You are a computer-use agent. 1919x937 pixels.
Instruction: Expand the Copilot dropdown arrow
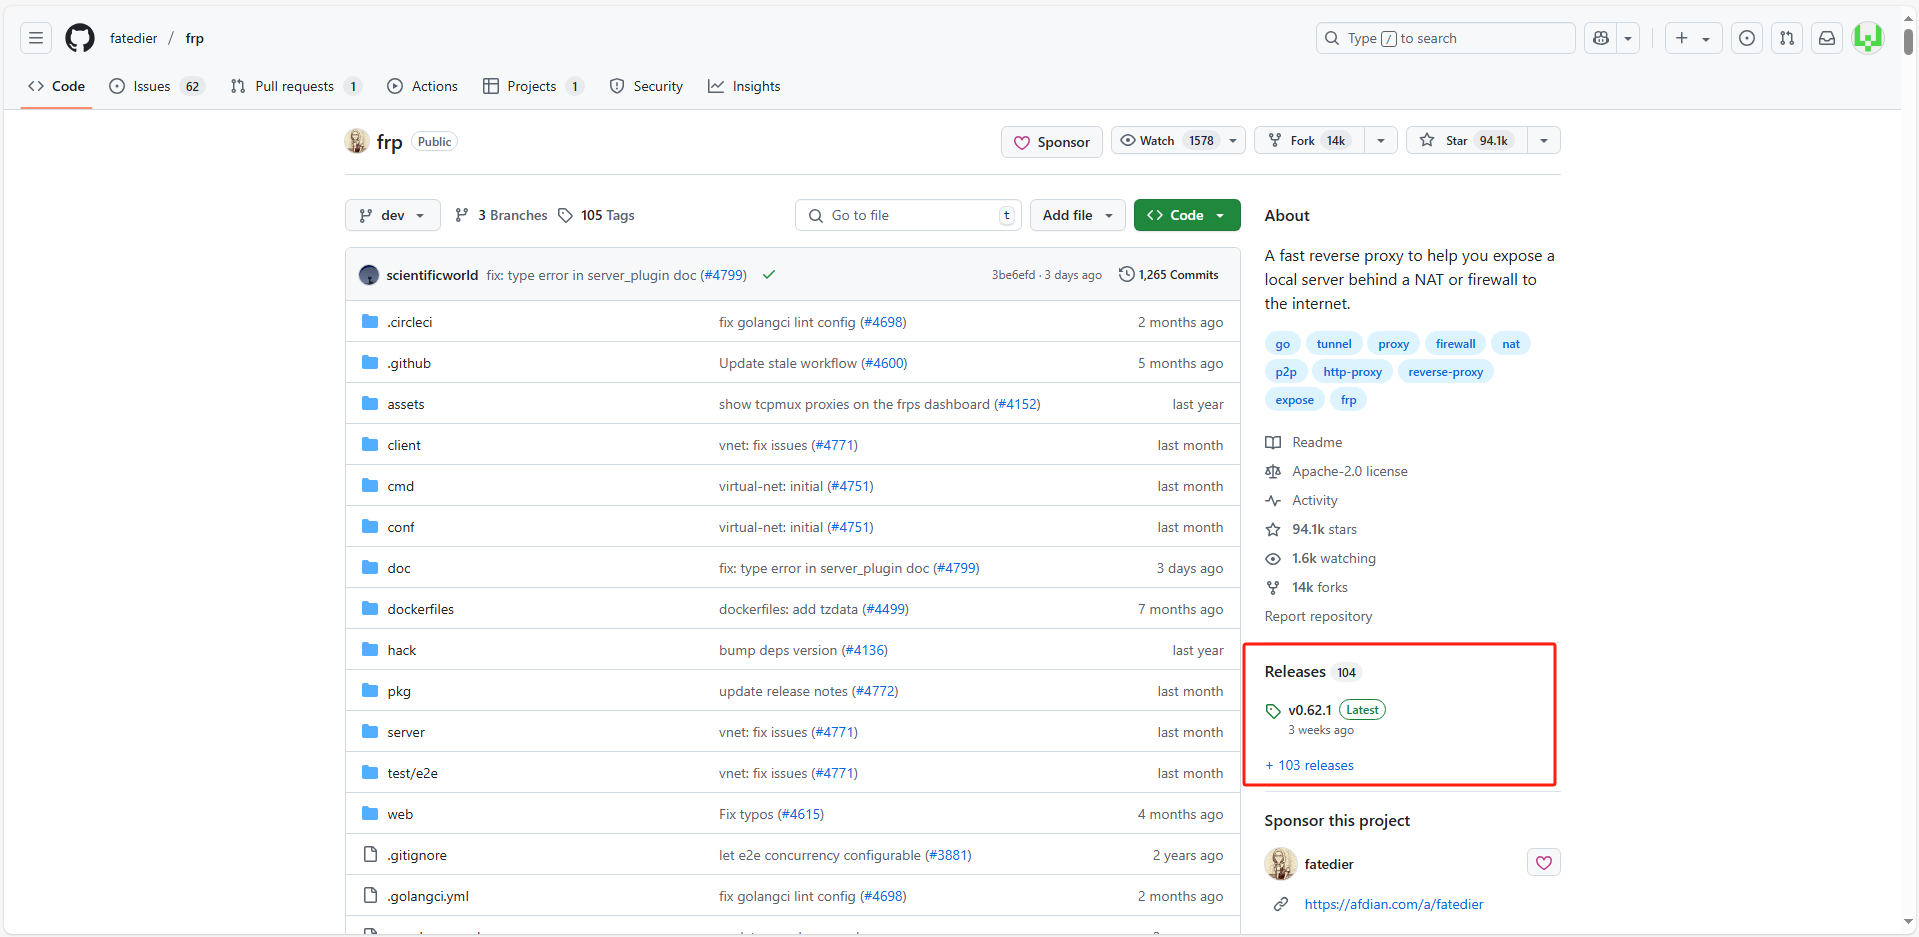click(1628, 38)
